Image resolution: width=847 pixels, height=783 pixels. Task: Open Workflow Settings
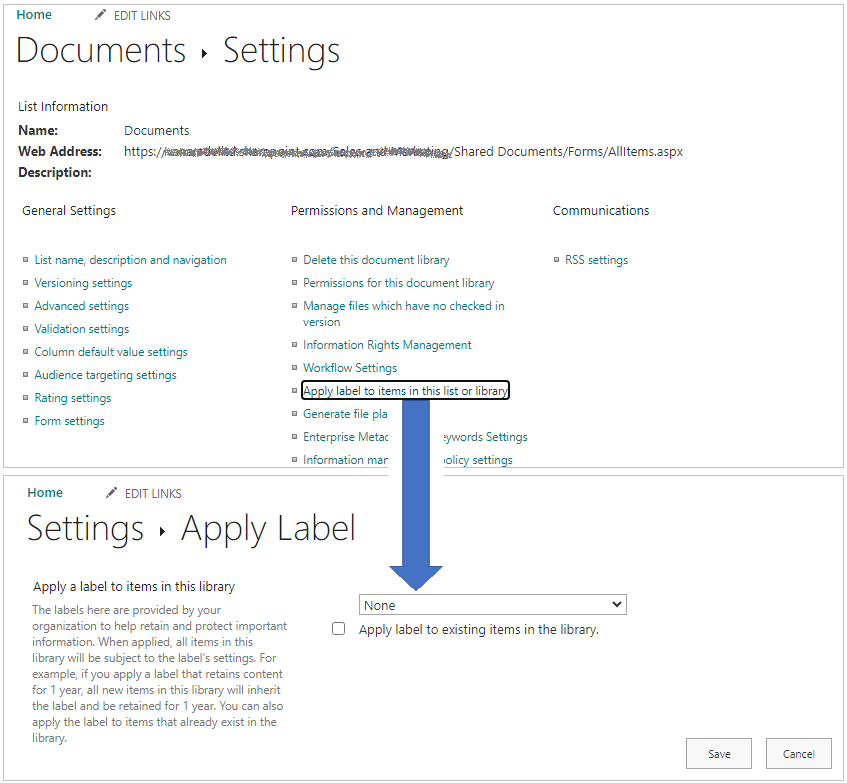tap(350, 367)
